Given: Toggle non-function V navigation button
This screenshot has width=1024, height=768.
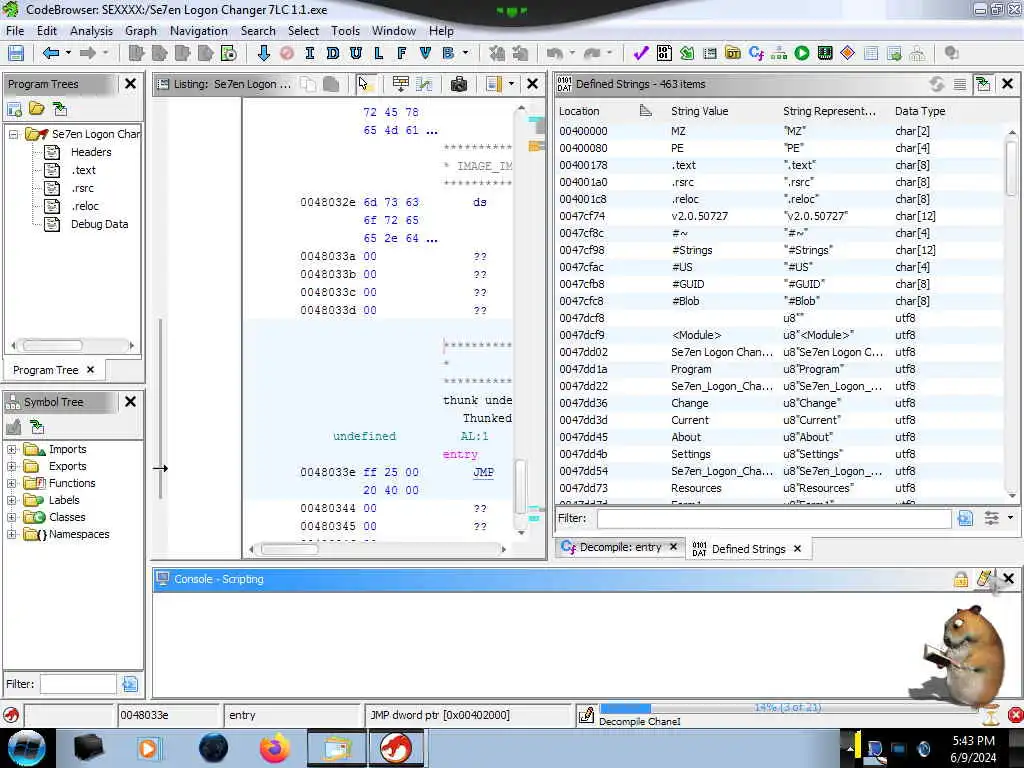Looking at the screenshot, I should [425, 54].
